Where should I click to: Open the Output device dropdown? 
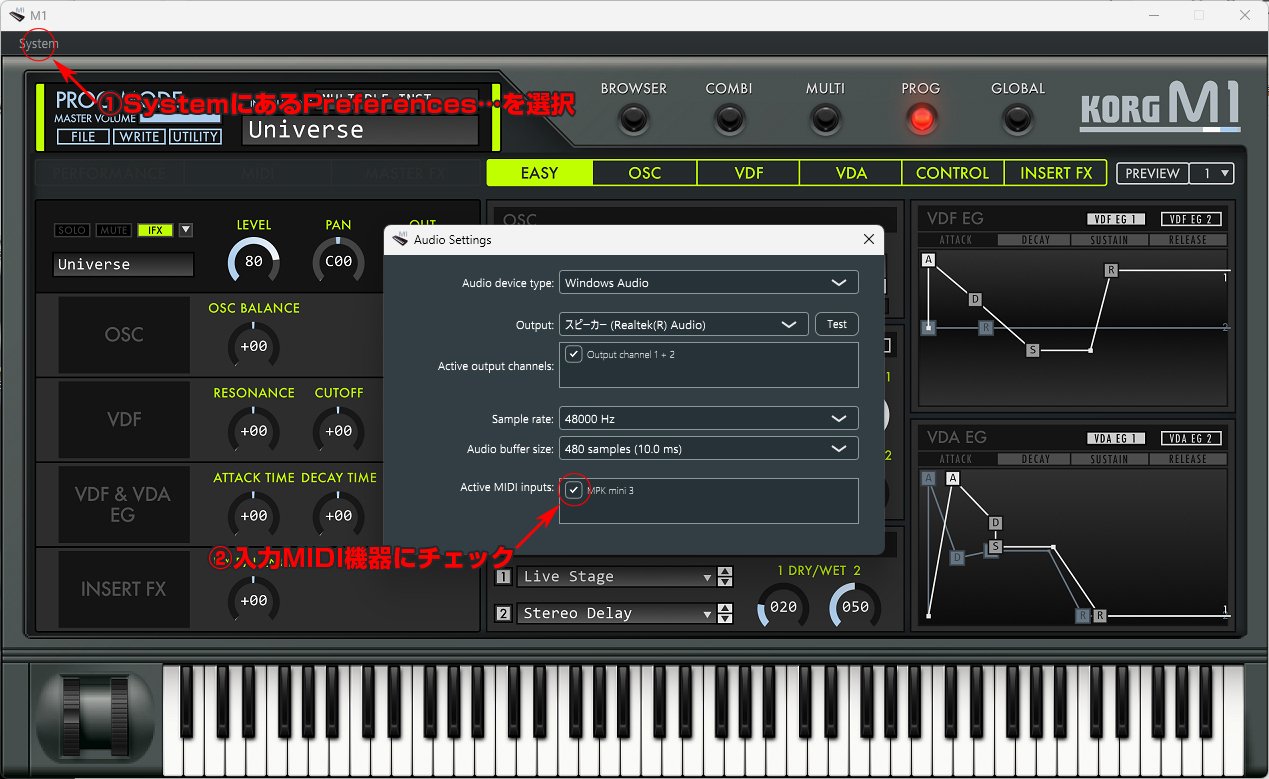point(684,324)
